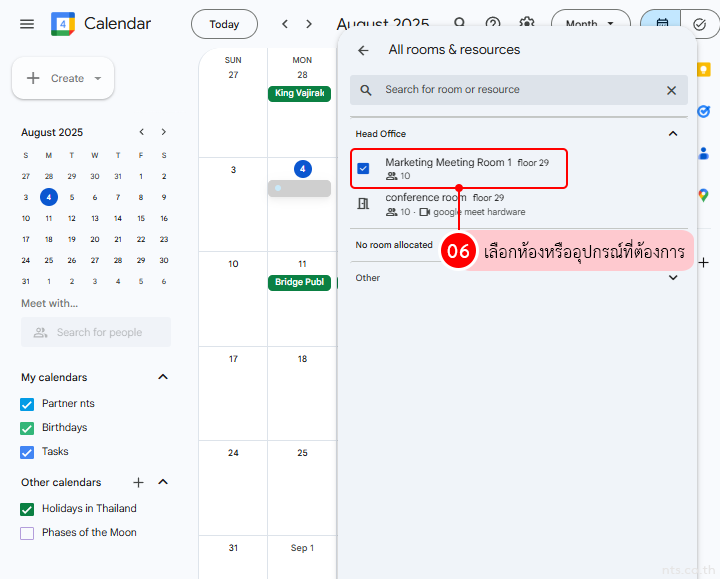Viewport: 720px width, 579px height.
Task: Switch to Tasks view check icon
Action: point(699,24)
